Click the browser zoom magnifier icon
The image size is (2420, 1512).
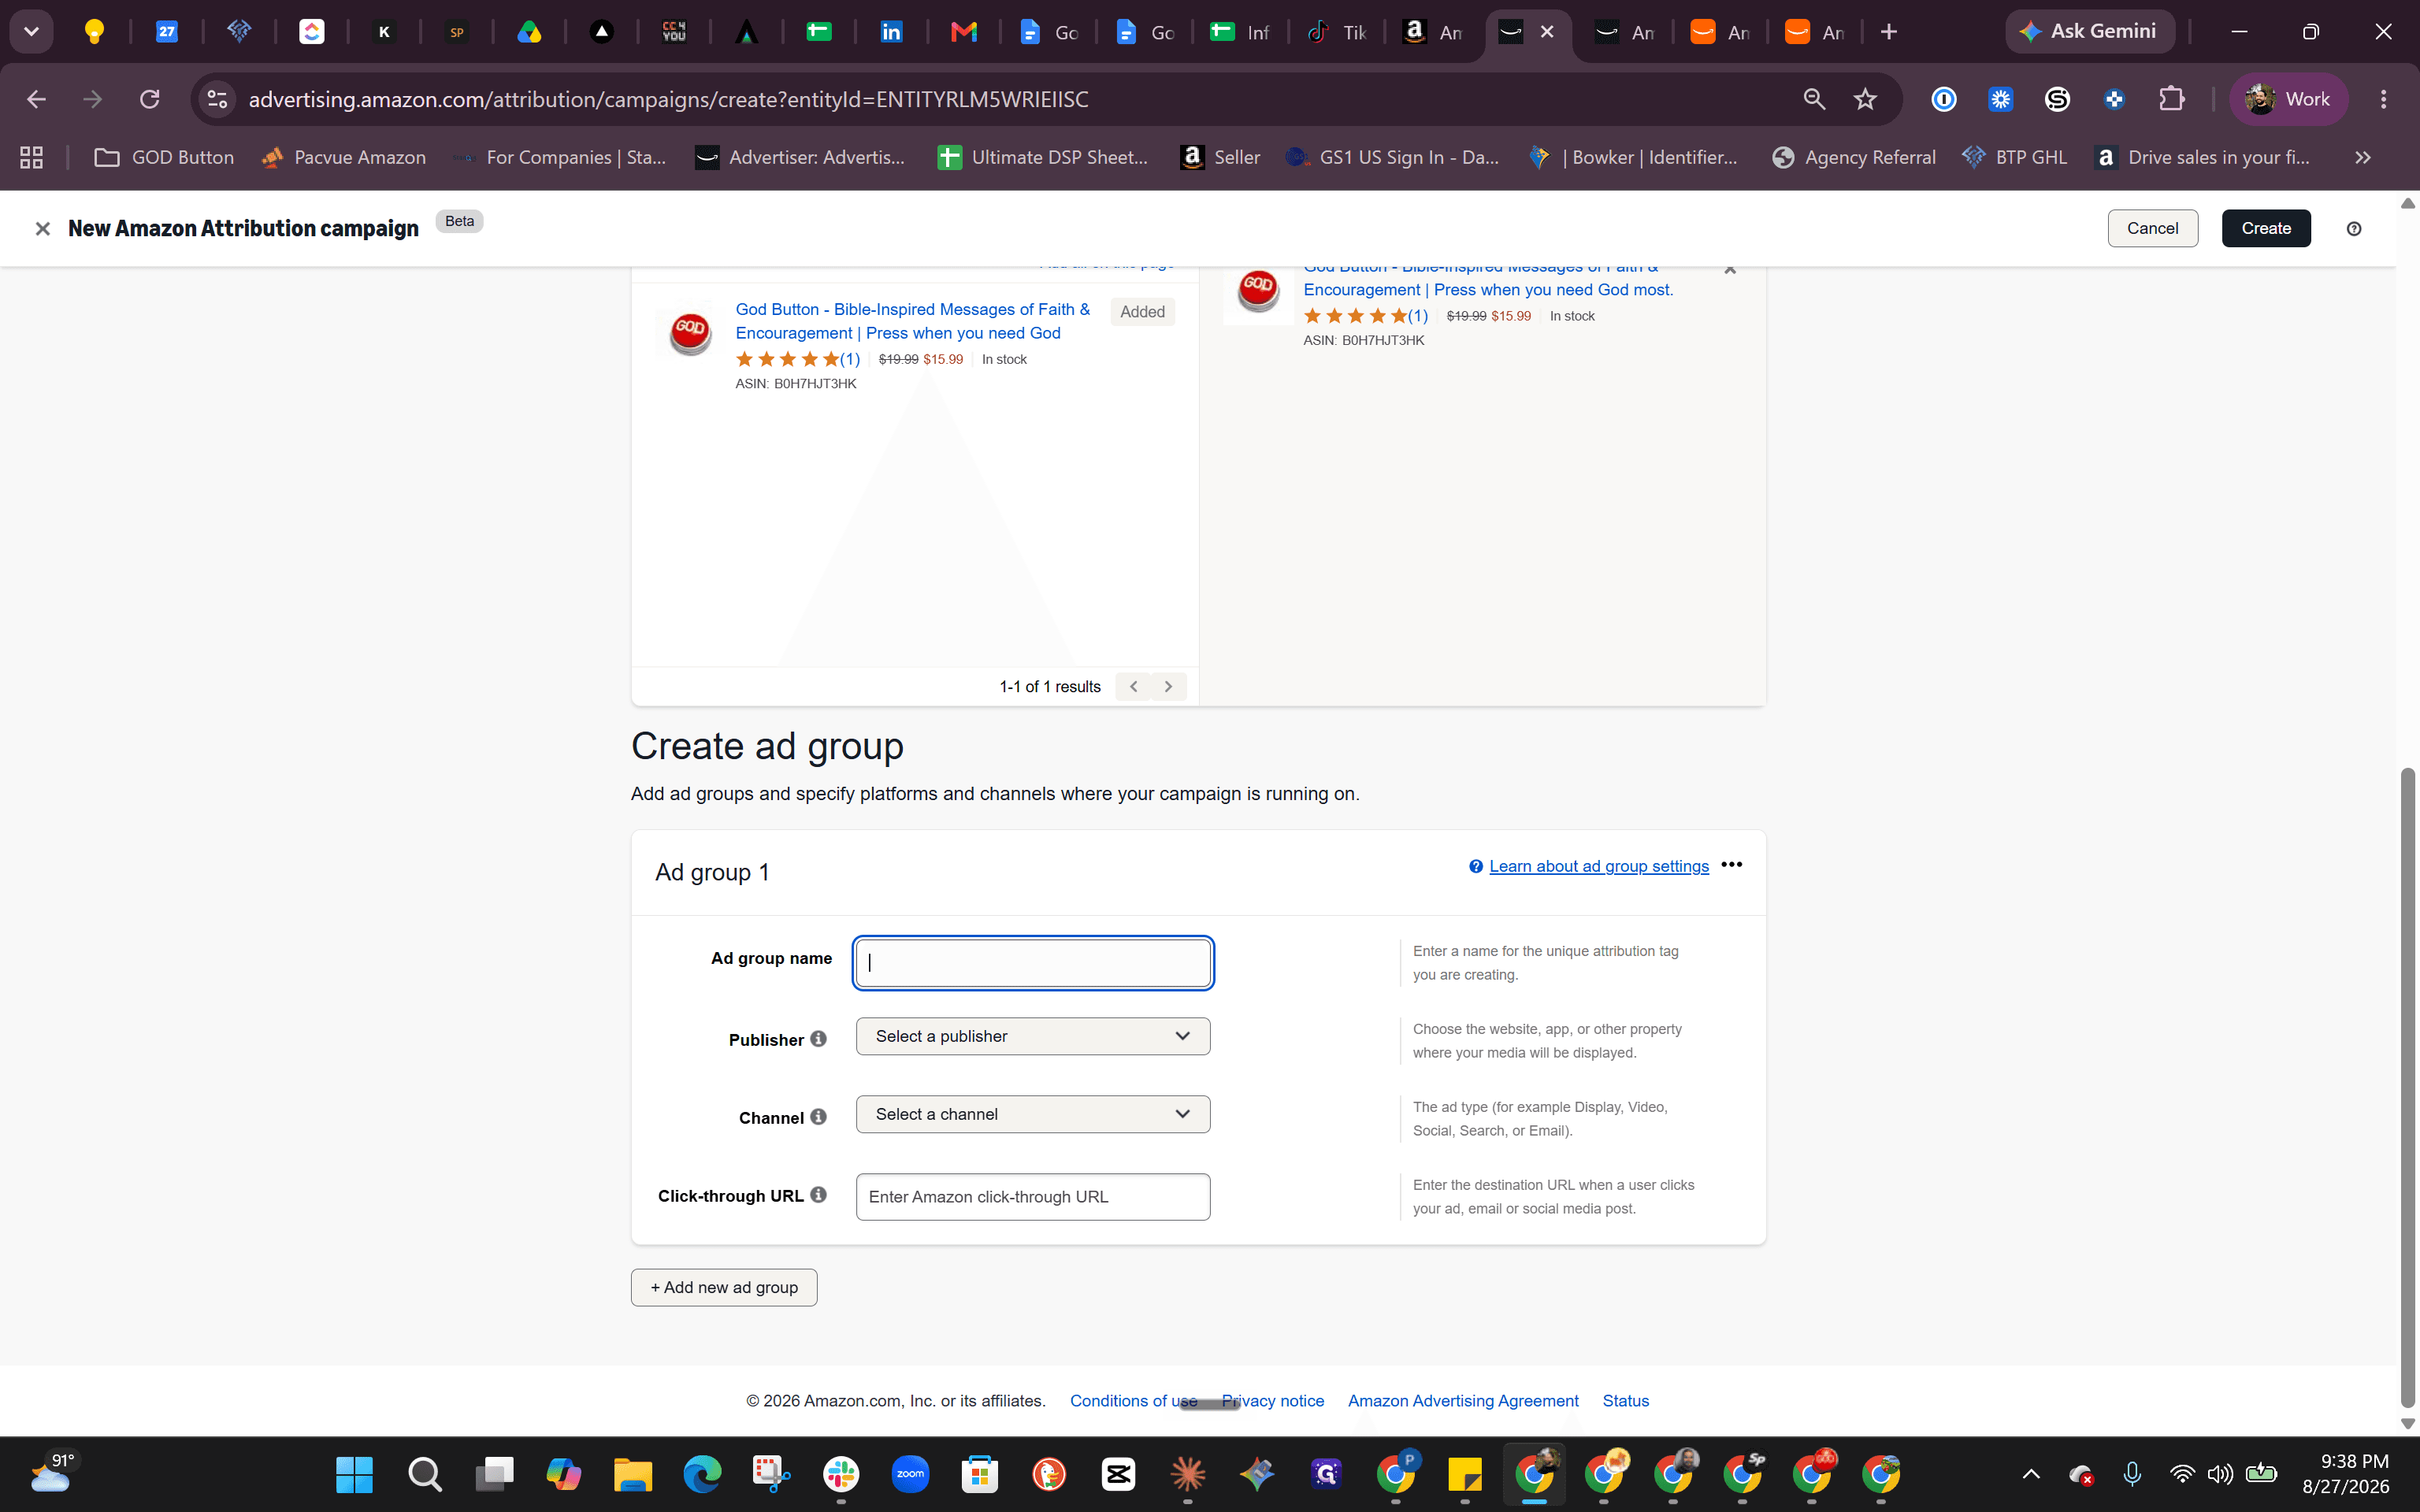[1814, 99]
